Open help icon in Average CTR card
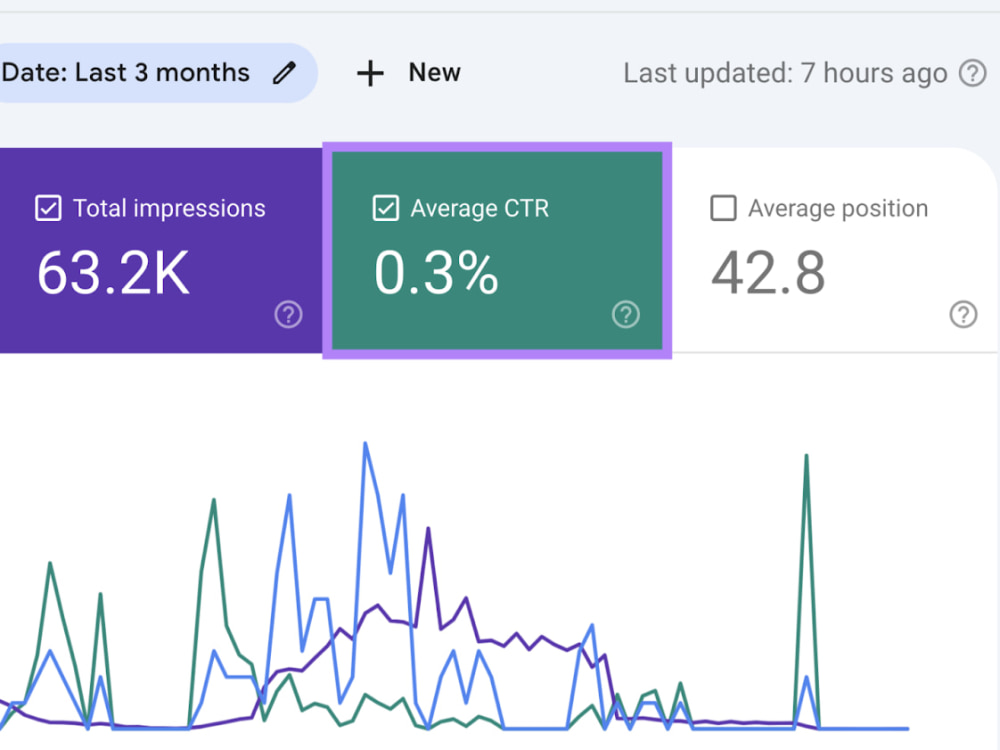This screenshot has width=1000, height=750. 626,314
